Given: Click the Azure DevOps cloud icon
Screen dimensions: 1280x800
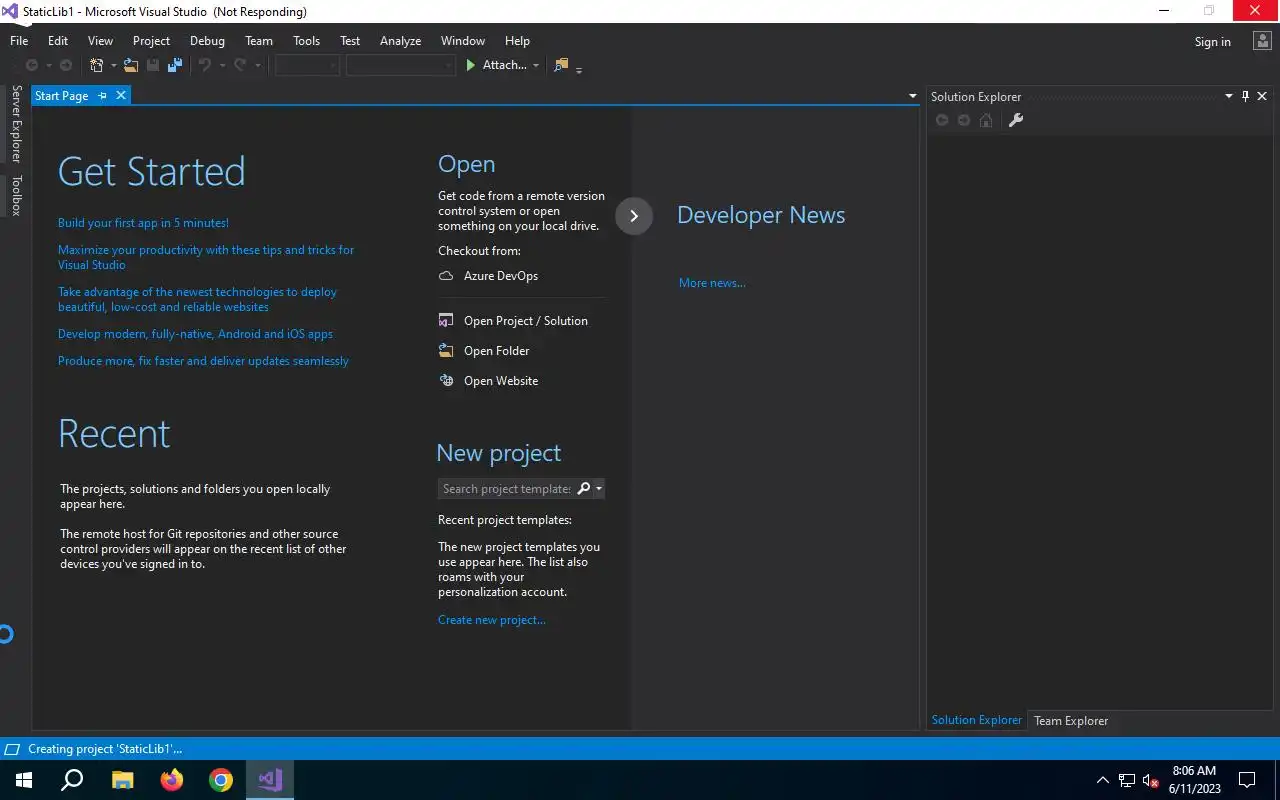Looking at the screenshot, I should click(x=446, y=276).
